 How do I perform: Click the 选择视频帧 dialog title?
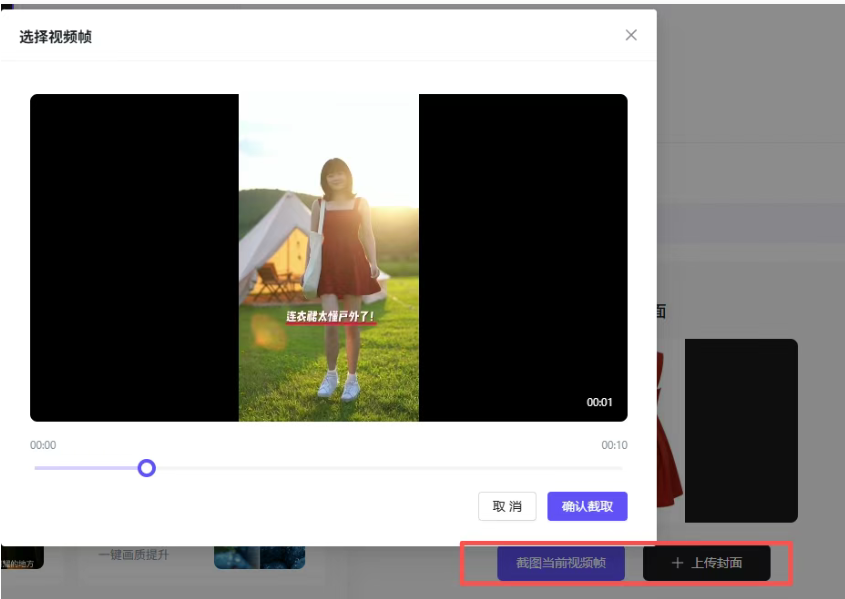(56, 36)
